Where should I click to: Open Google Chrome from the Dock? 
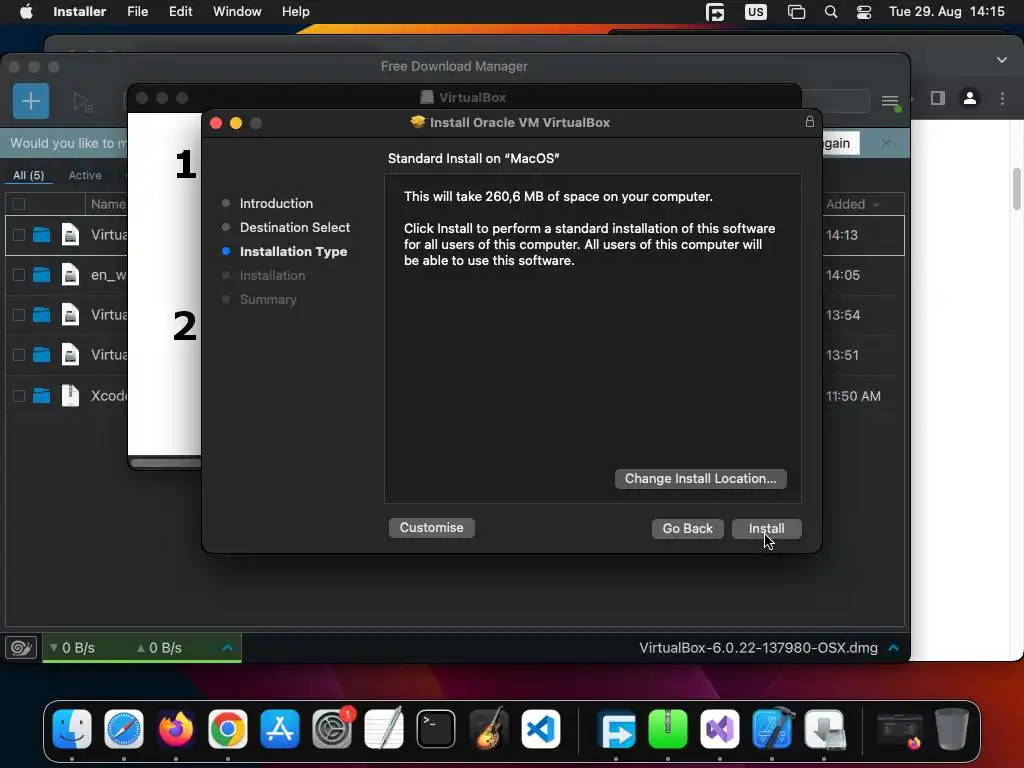tap(227, 729)
